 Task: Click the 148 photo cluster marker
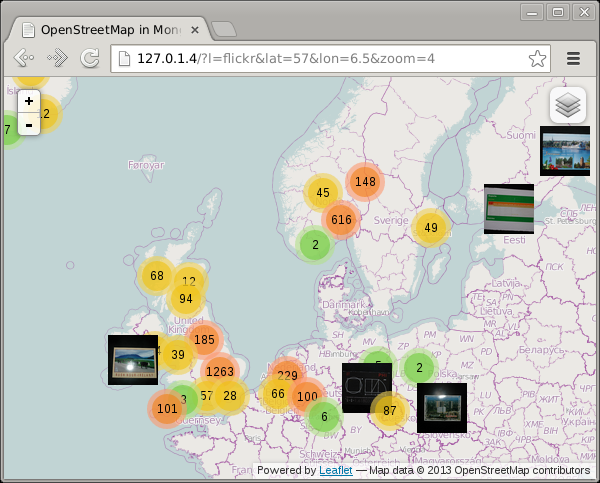365,181
